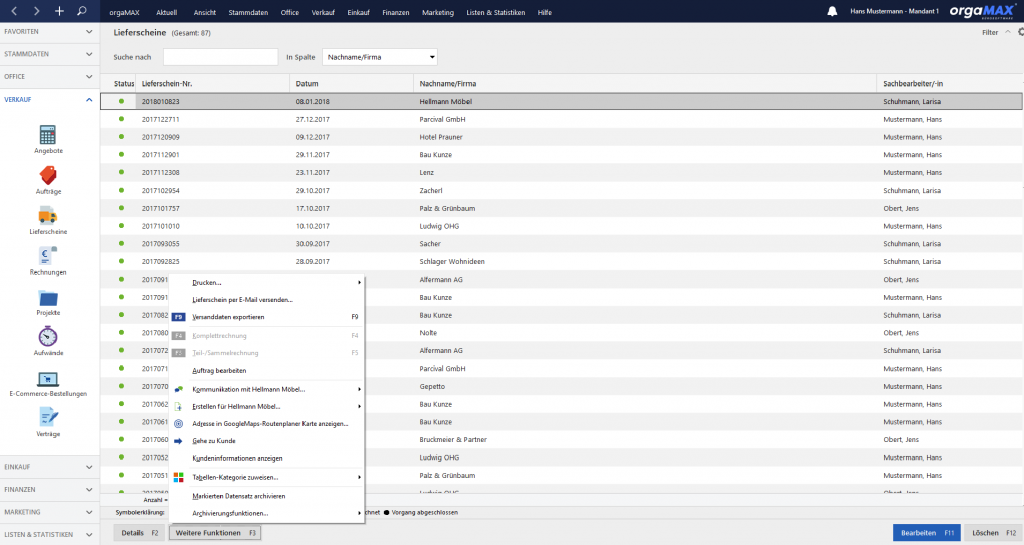
Task: Open the settings gear beside Filter
Action: point(1021,32)
